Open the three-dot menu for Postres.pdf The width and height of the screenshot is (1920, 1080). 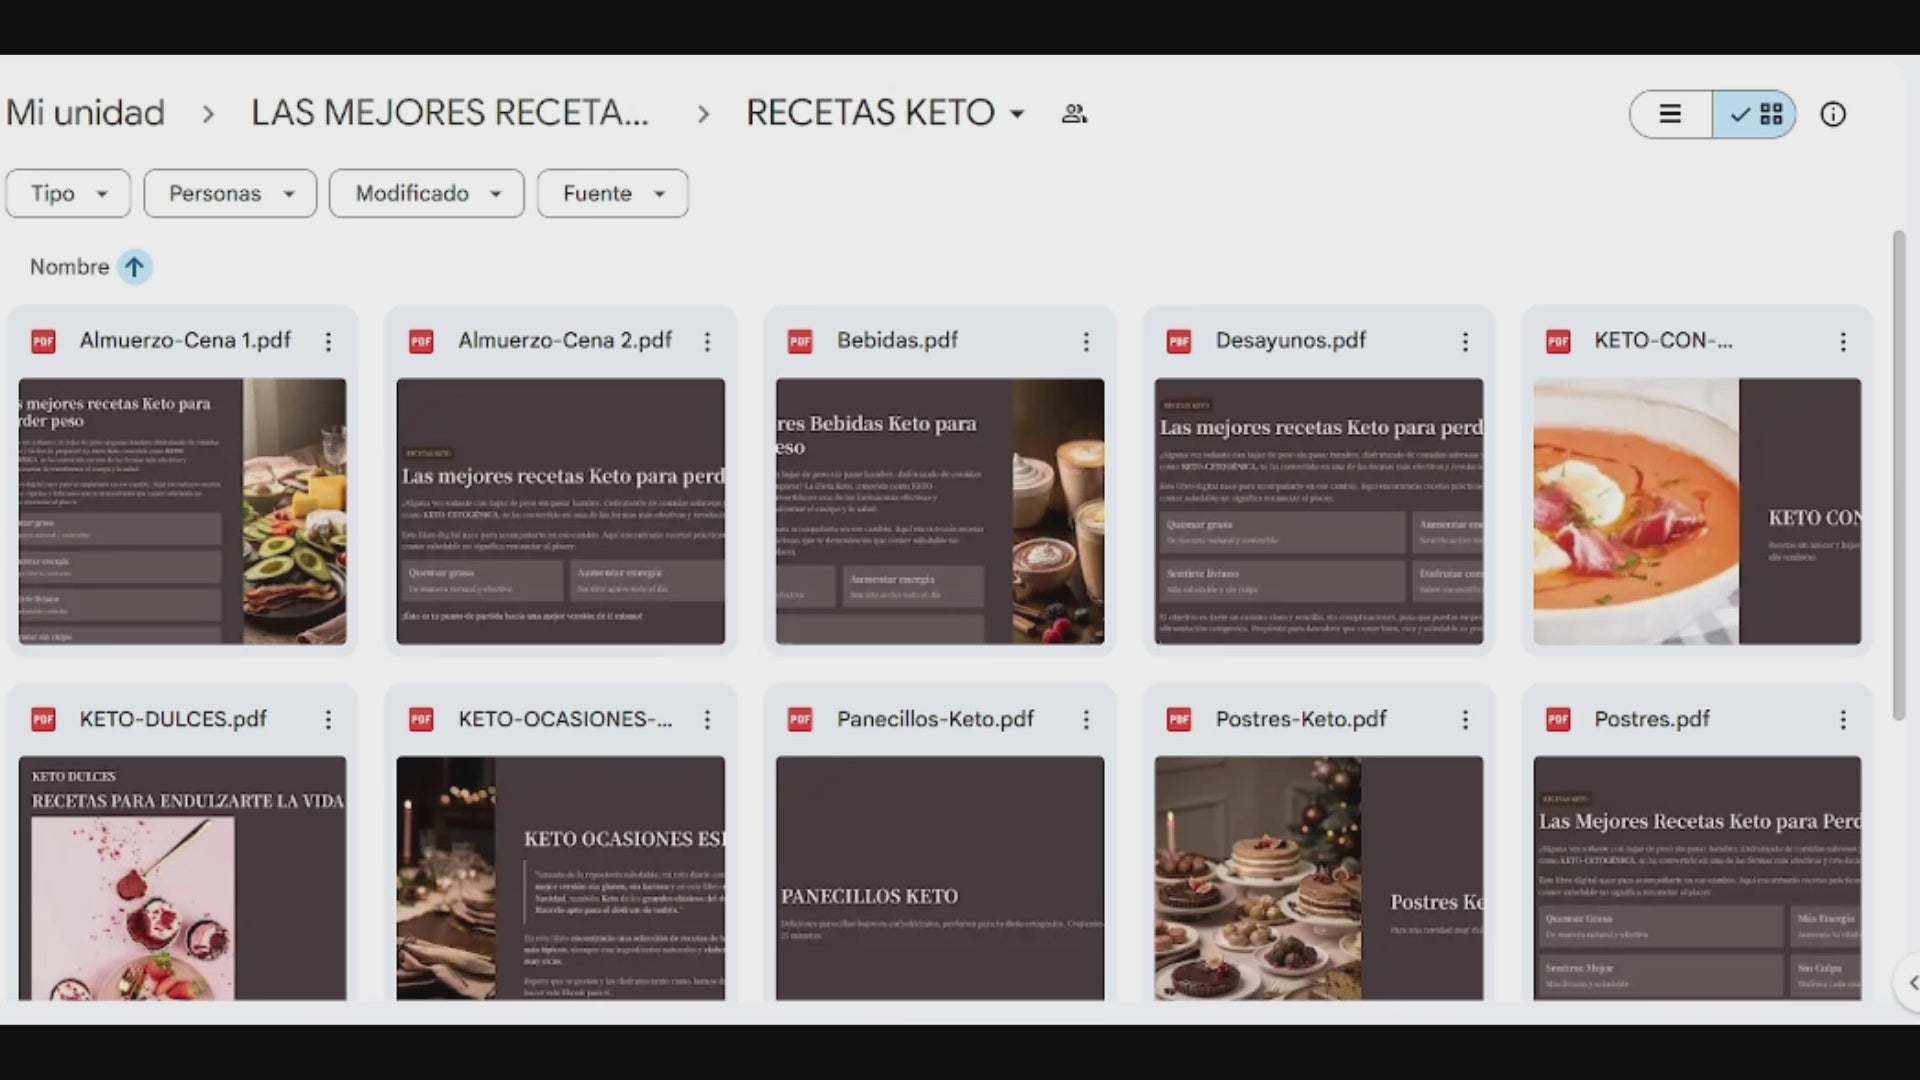(x=1844, y=719)
